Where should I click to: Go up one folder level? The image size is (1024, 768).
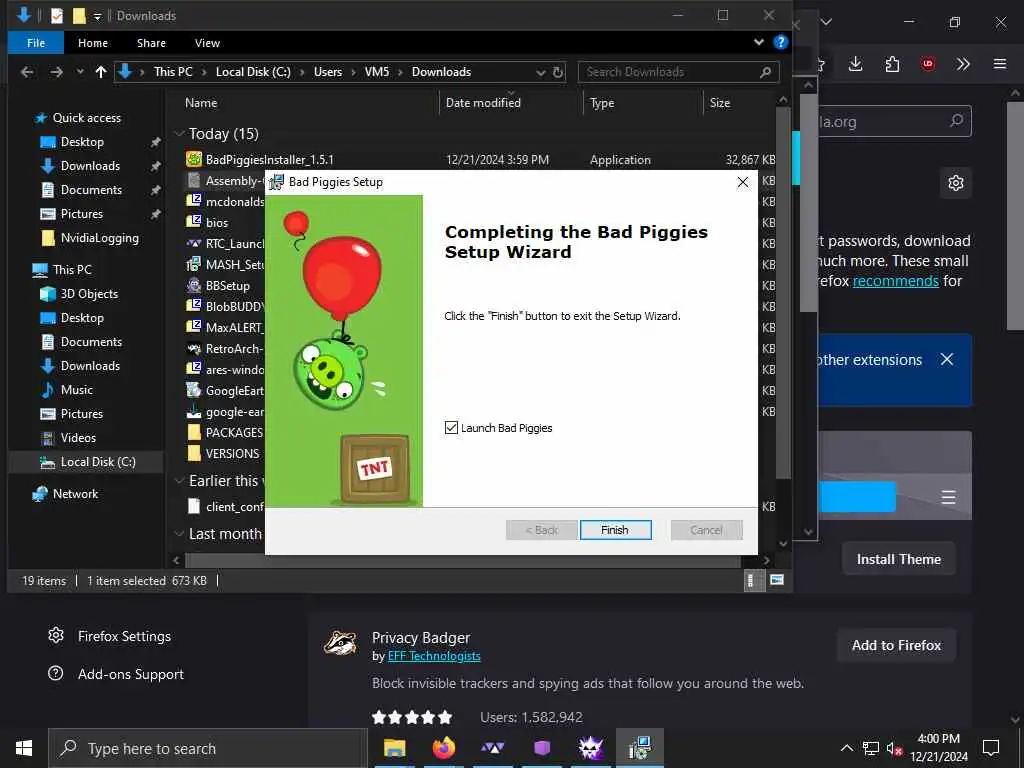pyautogui.click(x=101, y=72)
